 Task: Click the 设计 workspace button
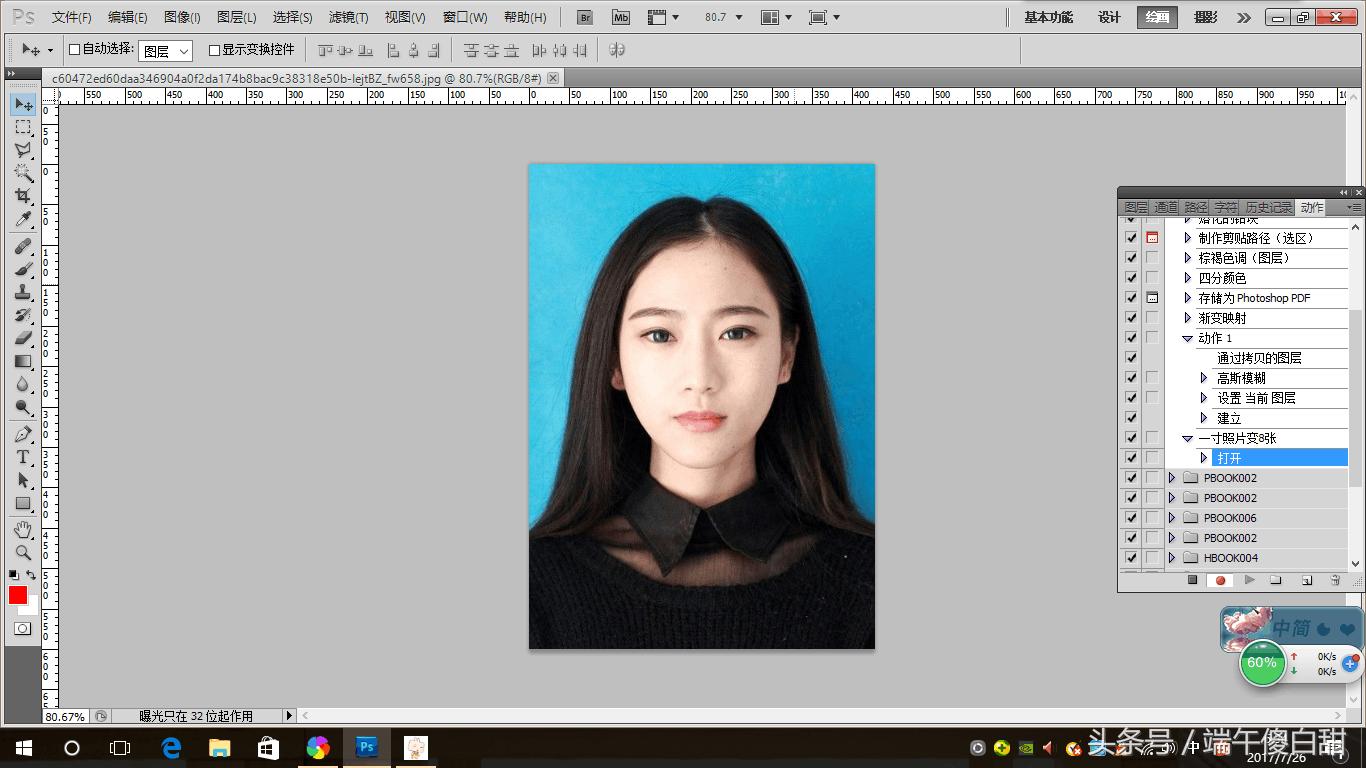tap(1109, 17)
